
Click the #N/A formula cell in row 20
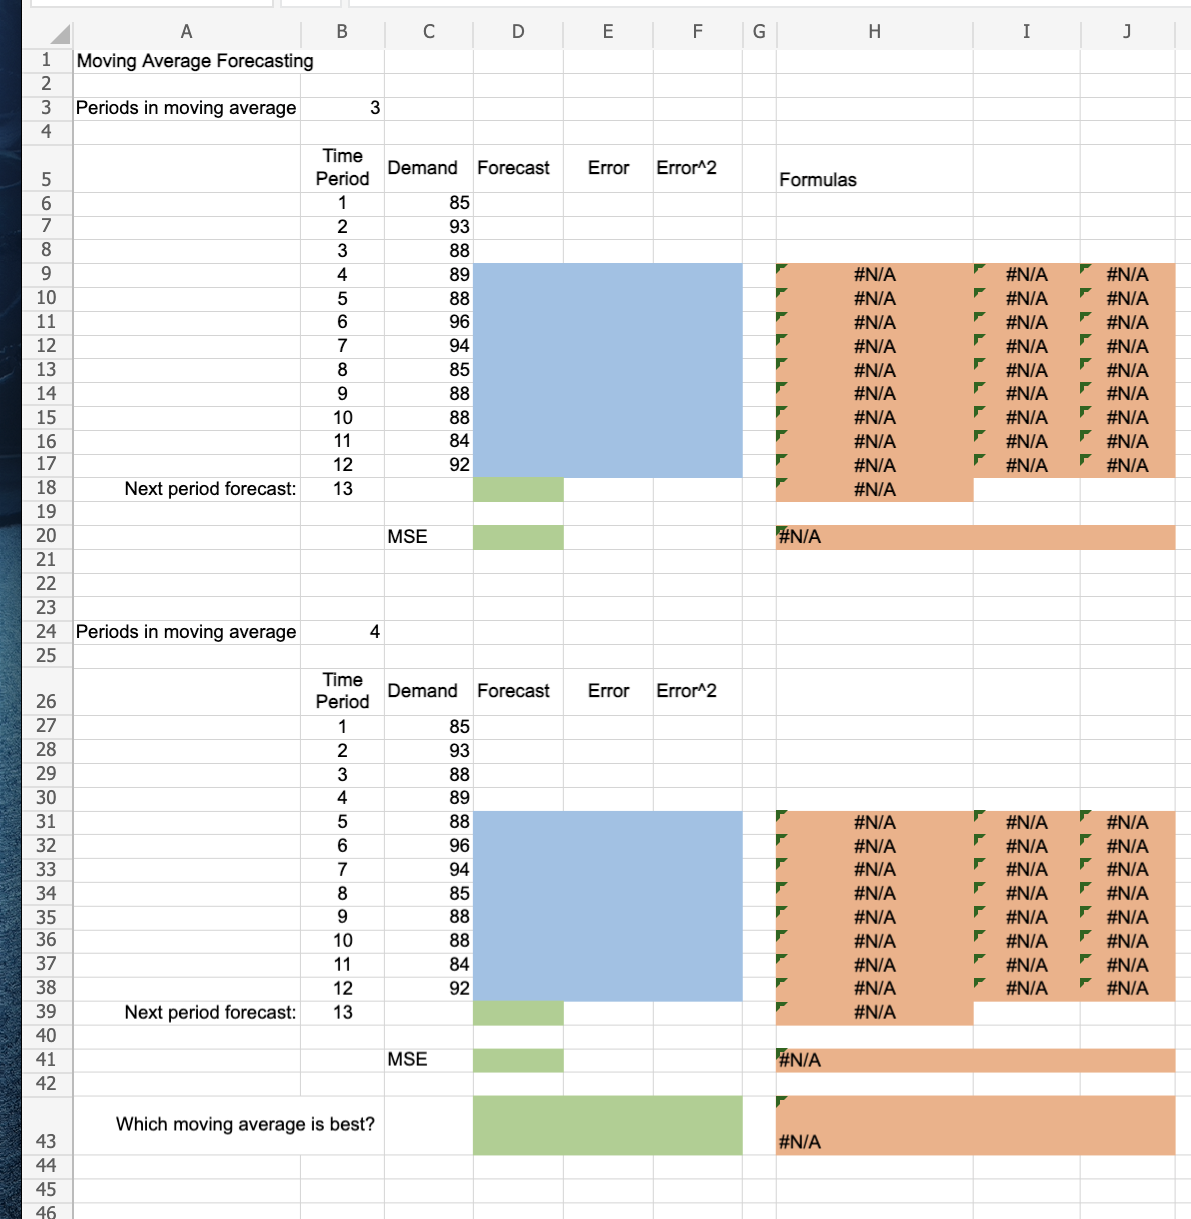pyautogui.click(x=976, y=537)
